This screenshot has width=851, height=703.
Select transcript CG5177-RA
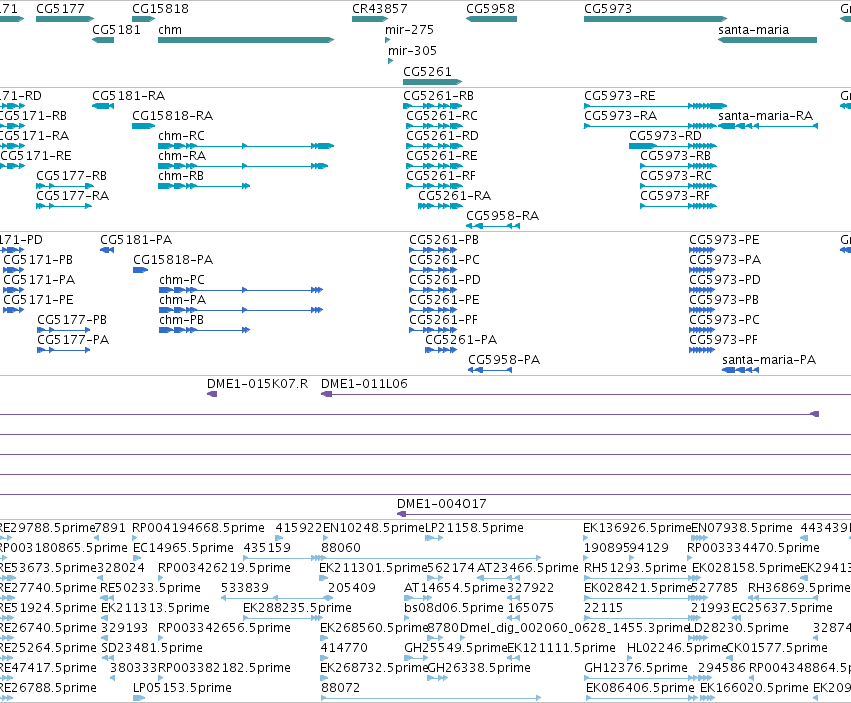[x=63, y=206]
